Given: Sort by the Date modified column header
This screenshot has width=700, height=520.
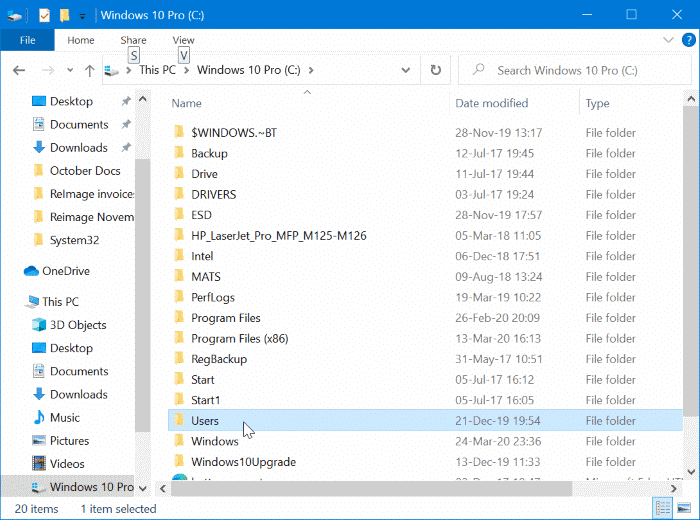Looking at the screenshot, I should [492, 104].
